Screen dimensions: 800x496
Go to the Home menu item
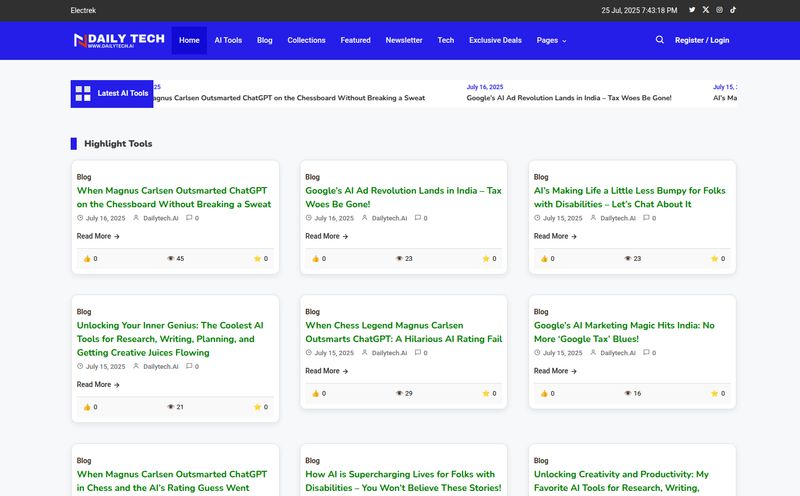(x=189, y=40)
